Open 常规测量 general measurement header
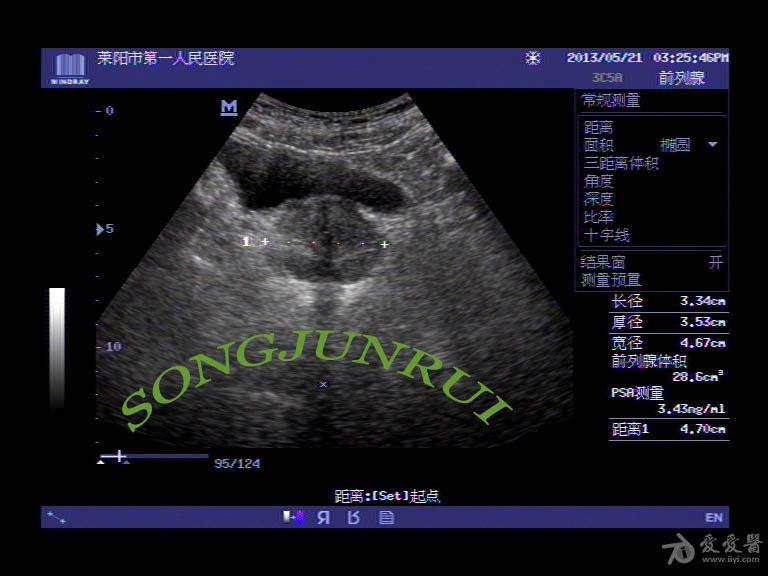 pos(611,100)
